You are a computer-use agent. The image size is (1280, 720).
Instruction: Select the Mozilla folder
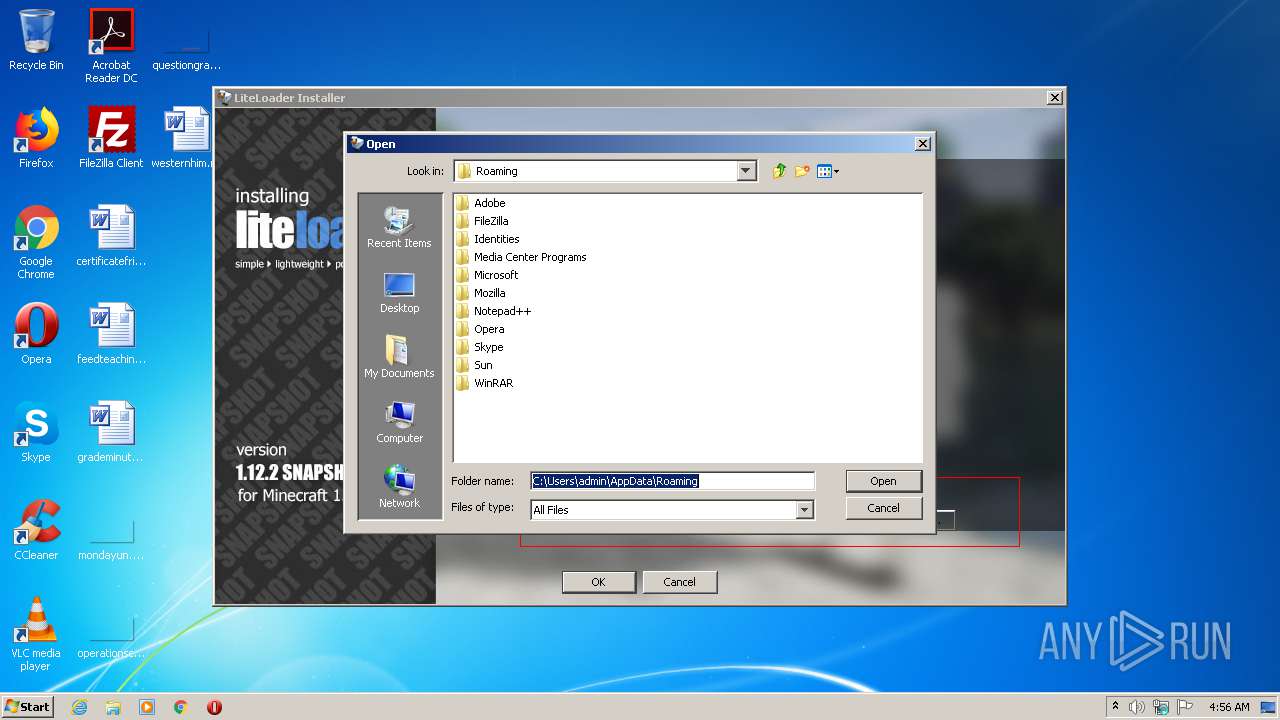click(481, 293)
